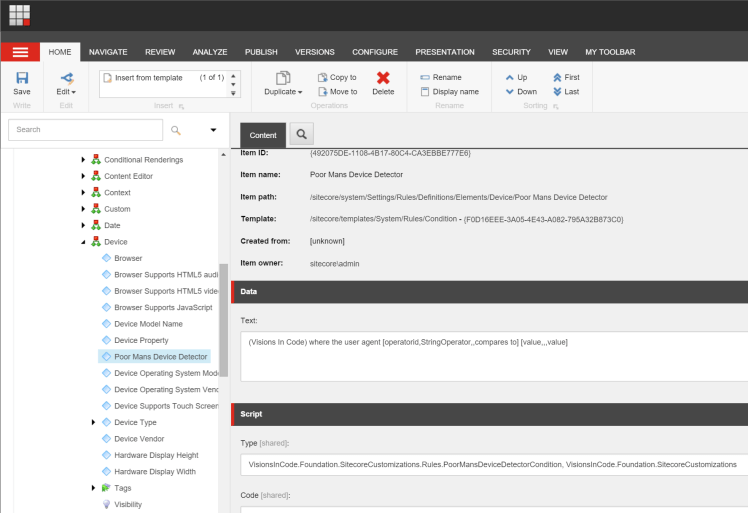Screen dimensions: 748x513
Task: Click the red Delete icon
Action: tap(383, 78)
